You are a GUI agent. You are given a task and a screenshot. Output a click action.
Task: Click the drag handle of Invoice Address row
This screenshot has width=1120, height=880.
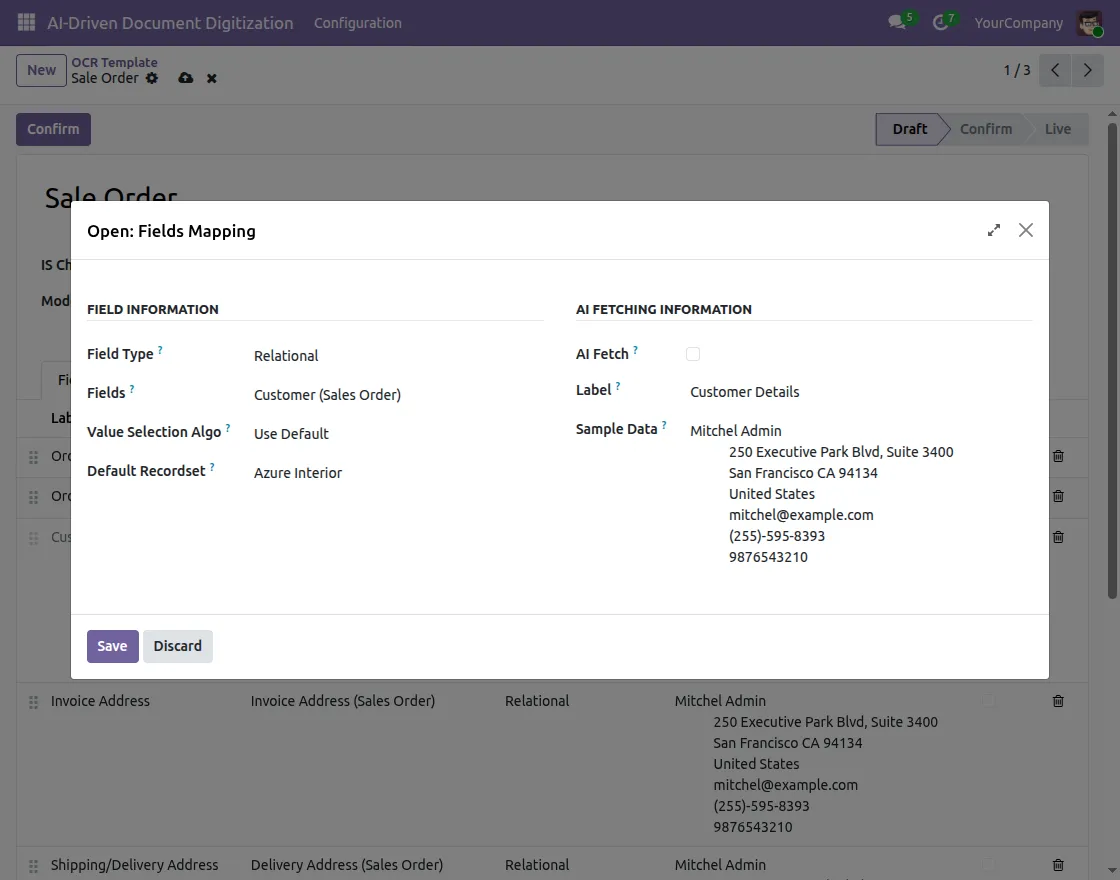[x=34, y=702]
